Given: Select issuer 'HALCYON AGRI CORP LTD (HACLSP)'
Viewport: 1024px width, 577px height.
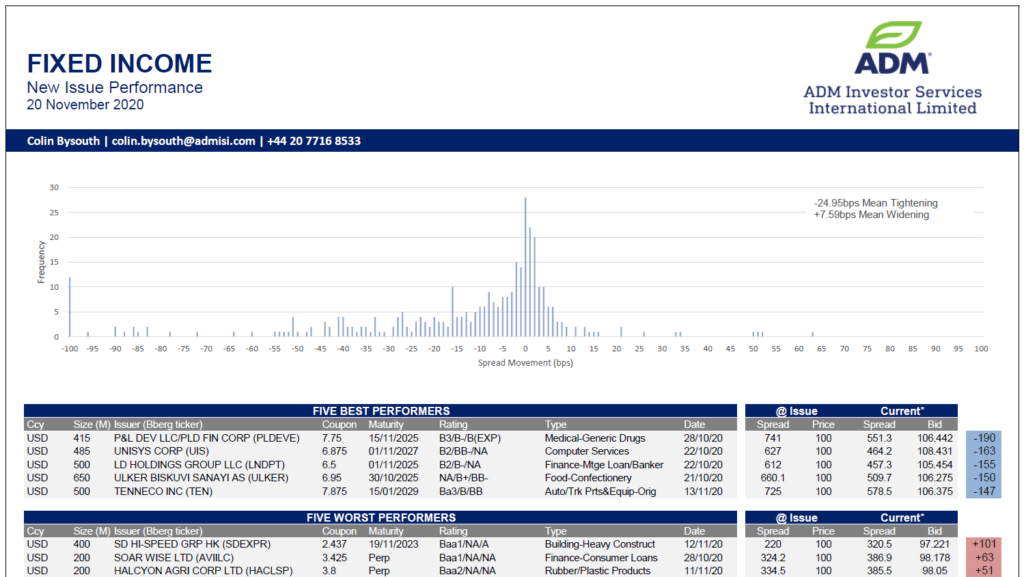Looking at the screenshot, I should coord(203,571).
